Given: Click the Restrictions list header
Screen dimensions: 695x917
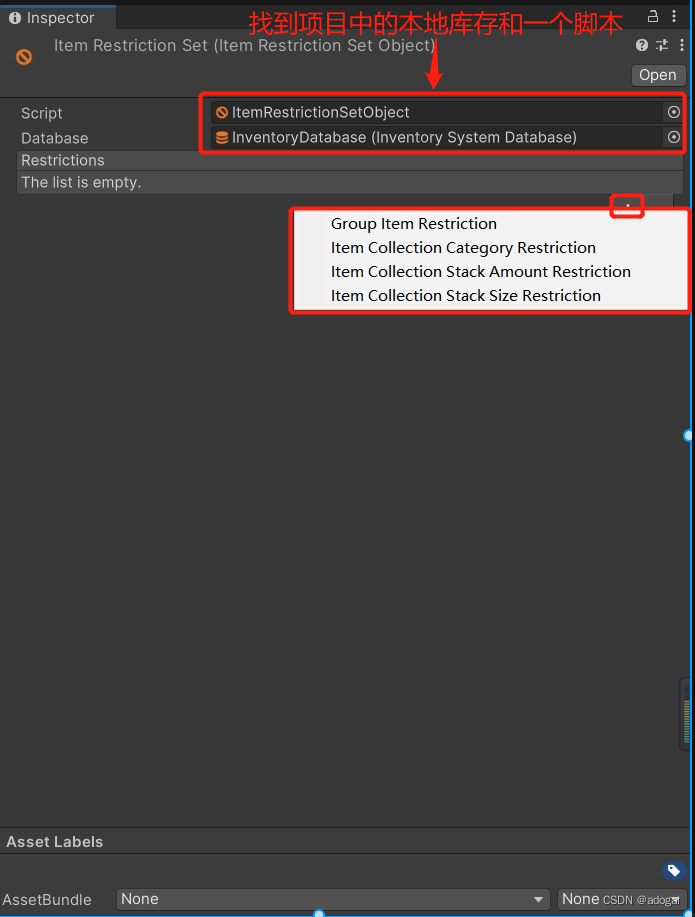Looking at the screenshot, I should (350, 160).
